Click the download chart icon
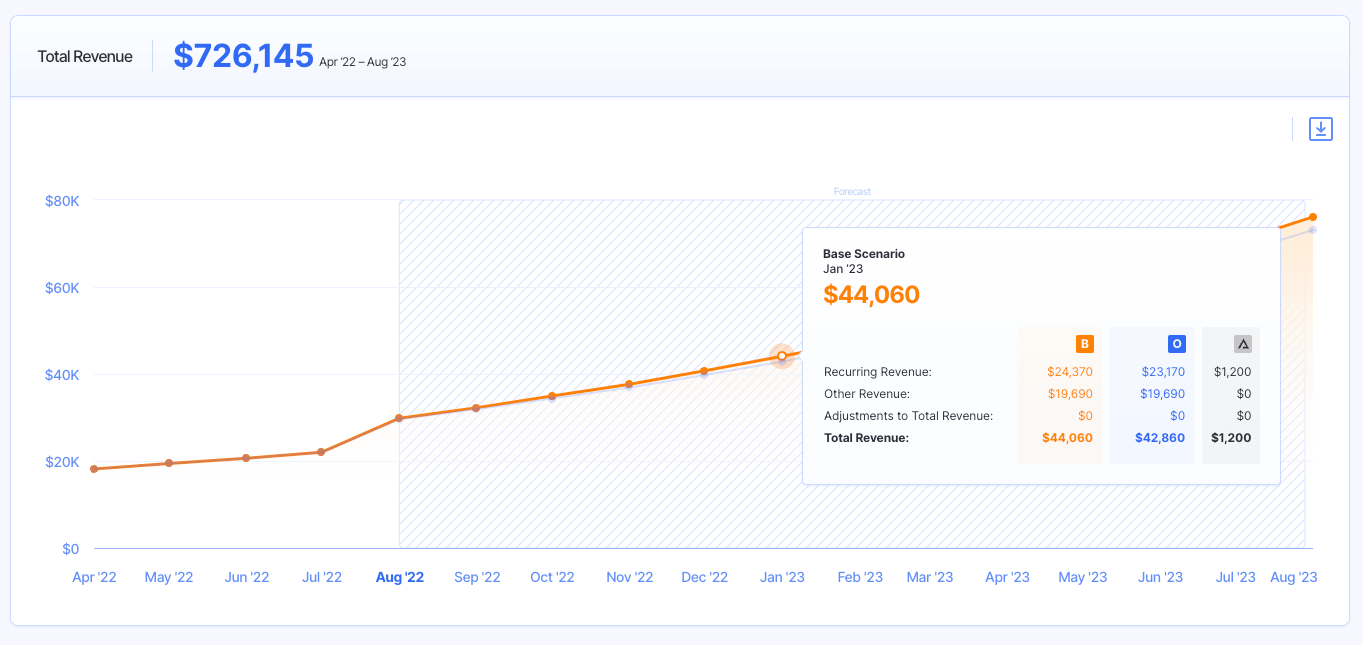The height and width of the screenshot is (645, 1363). coord(1321,129)
